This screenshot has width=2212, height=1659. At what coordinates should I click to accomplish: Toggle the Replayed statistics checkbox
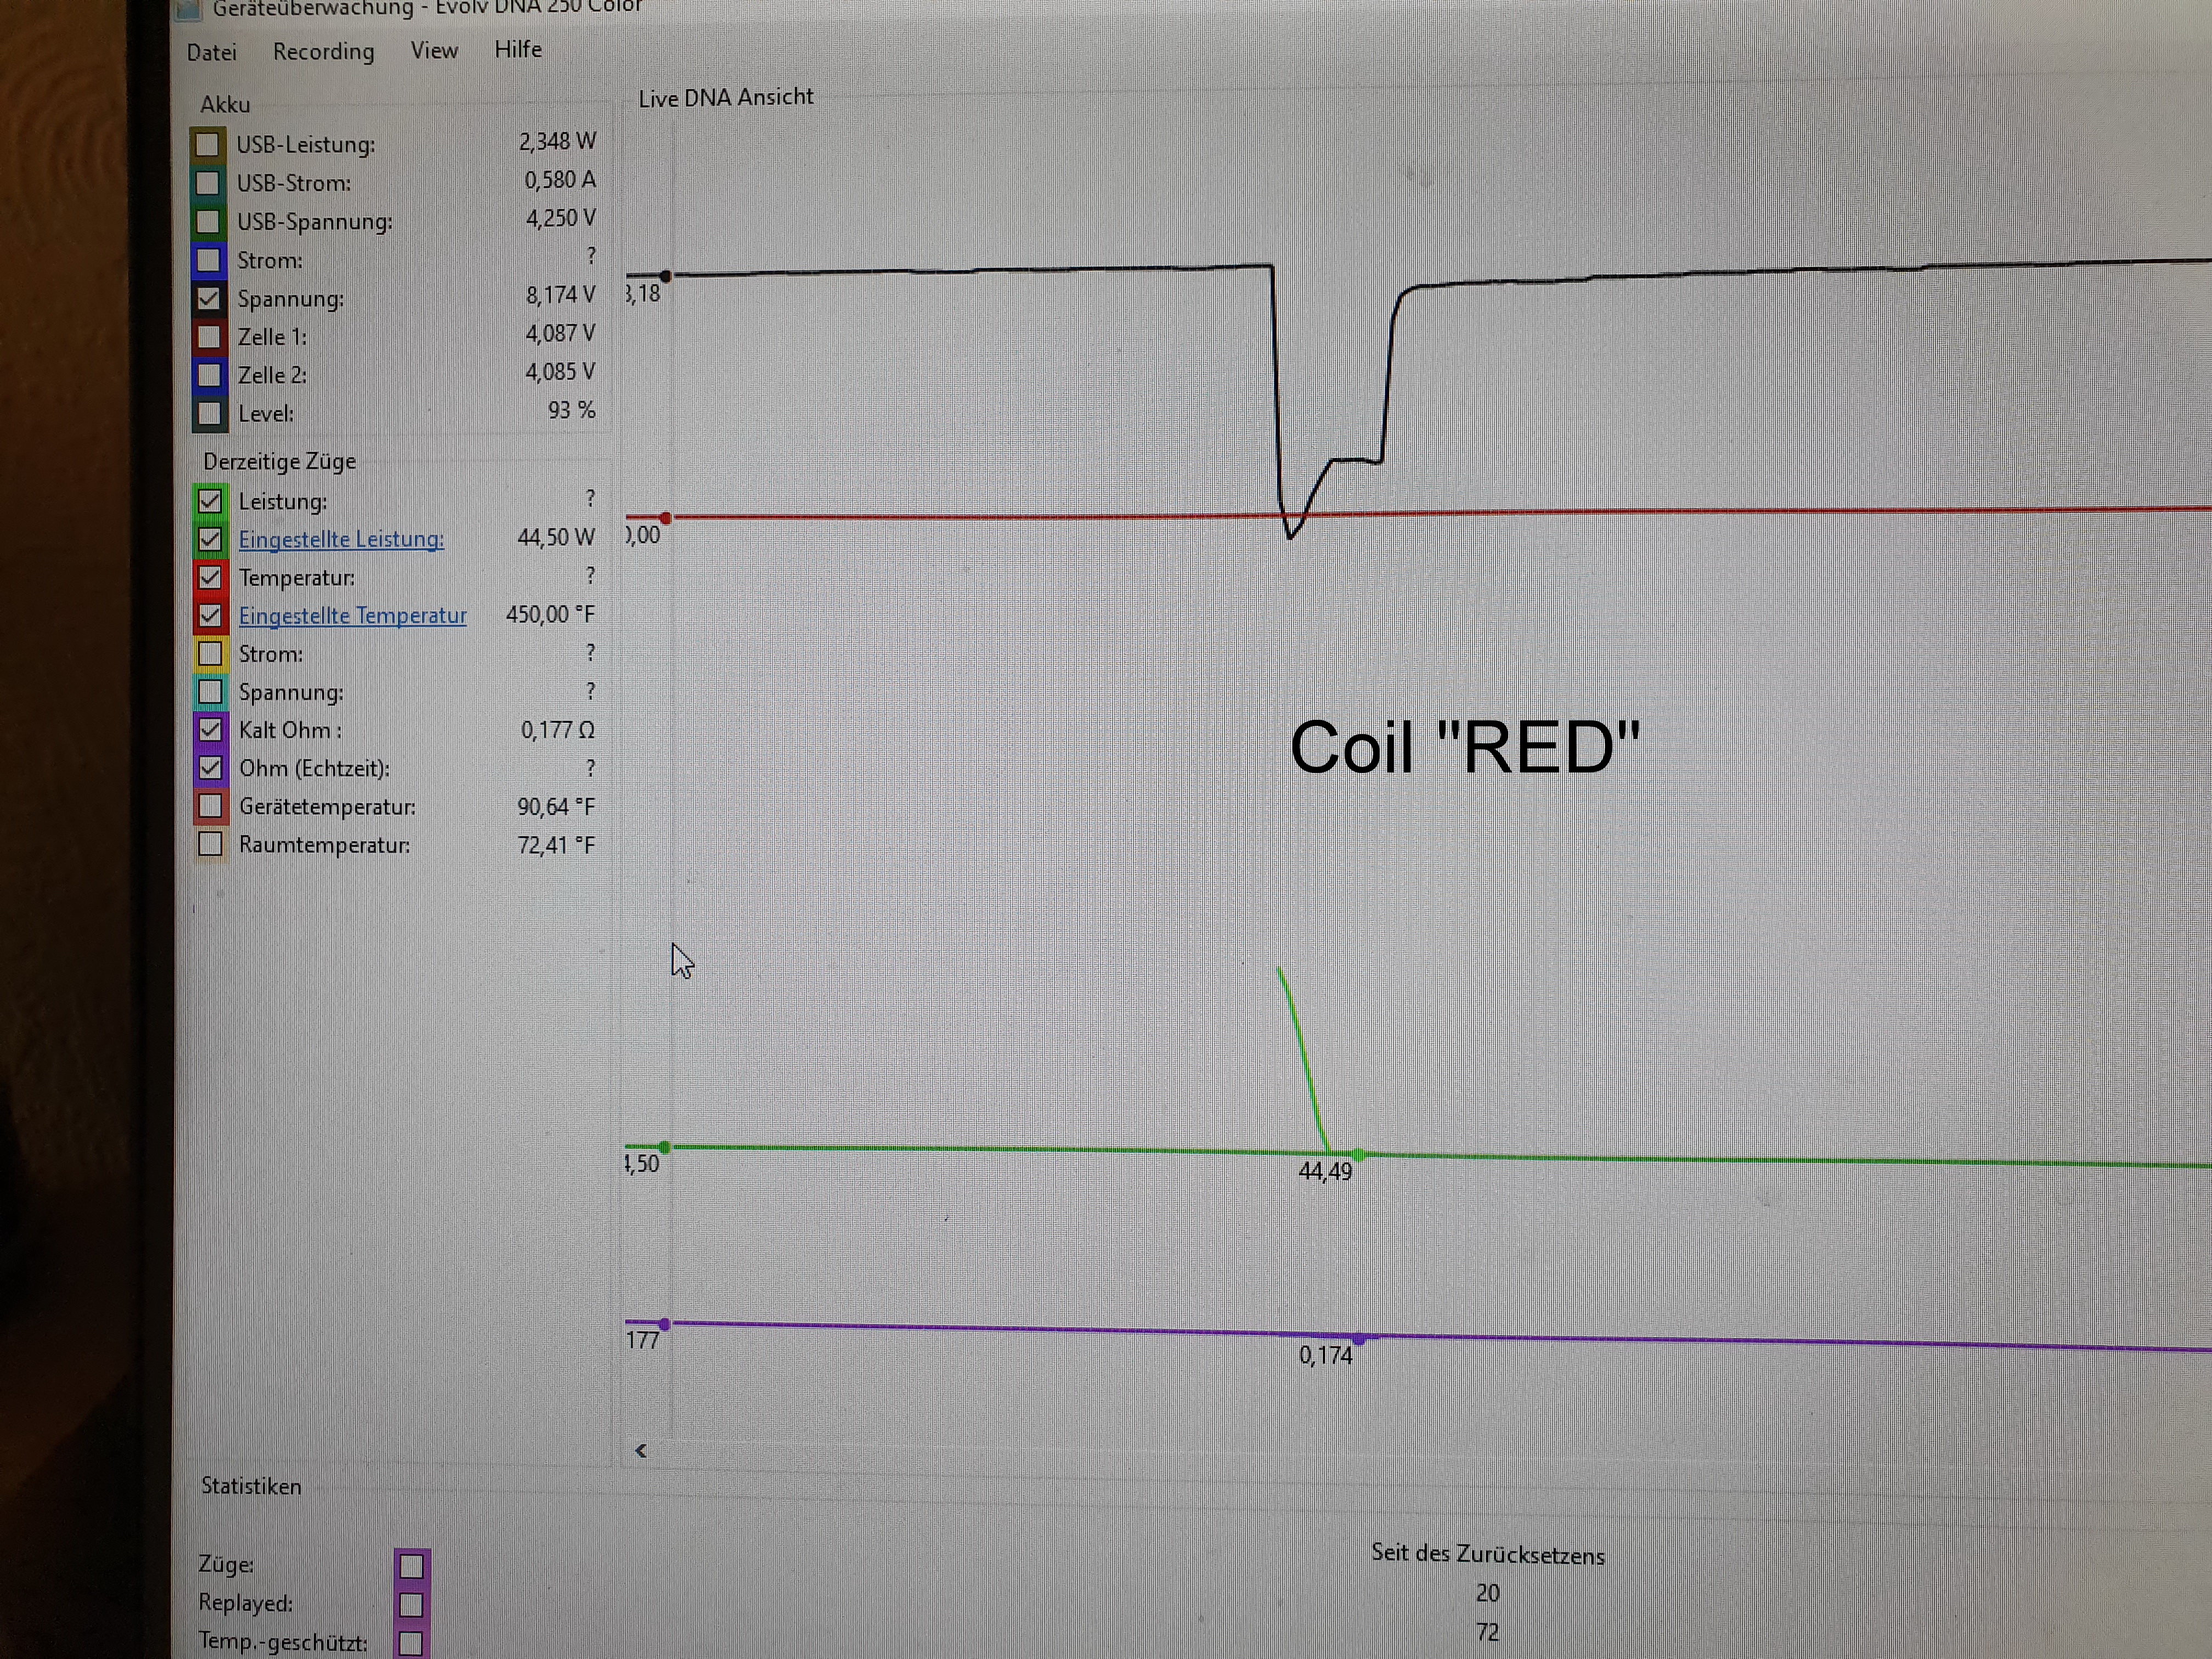[x=411, y=1605]
